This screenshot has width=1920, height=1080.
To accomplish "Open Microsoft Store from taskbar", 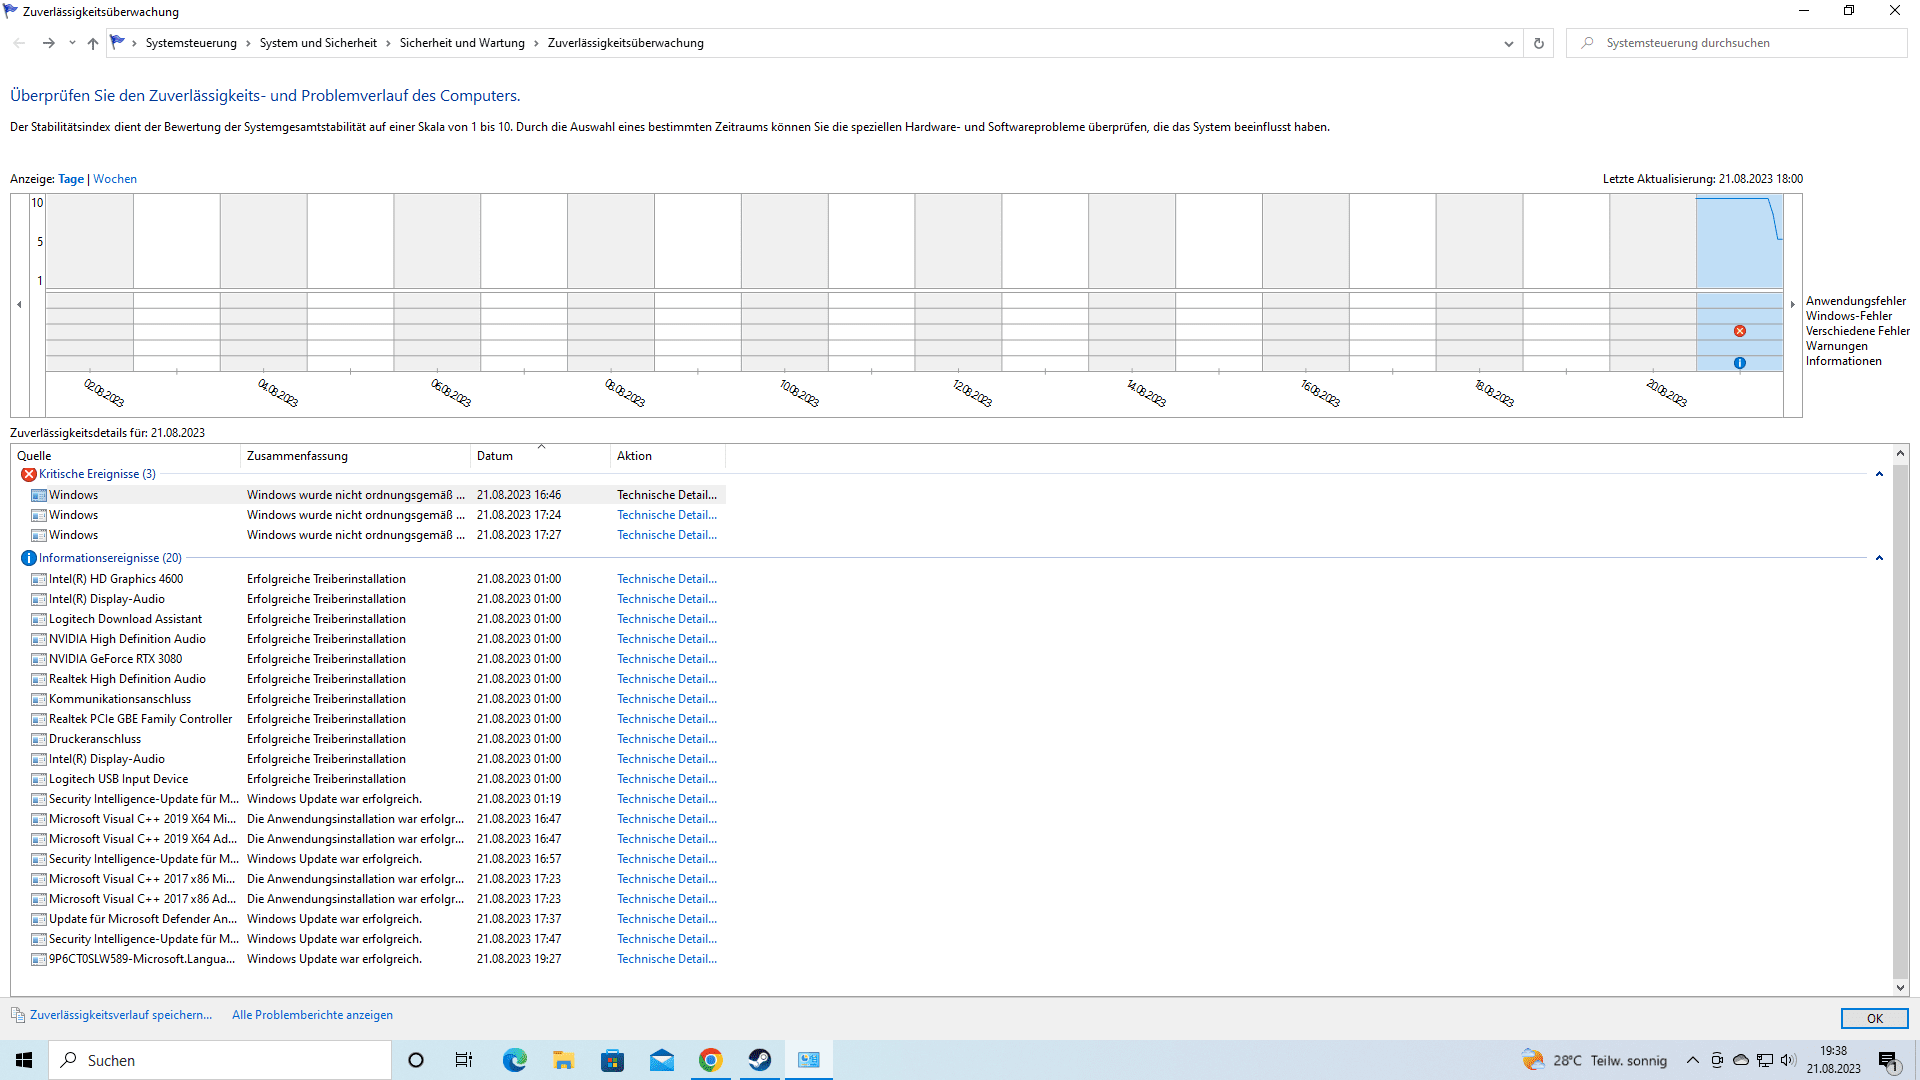I will pos(612,1060).
